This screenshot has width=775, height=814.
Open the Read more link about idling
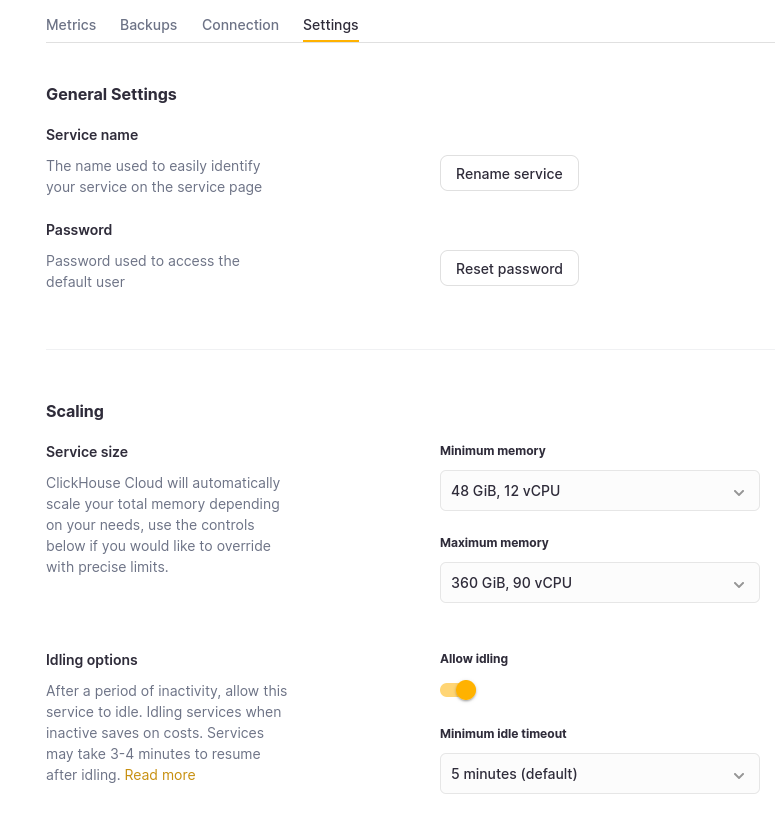tap(159, 774)
